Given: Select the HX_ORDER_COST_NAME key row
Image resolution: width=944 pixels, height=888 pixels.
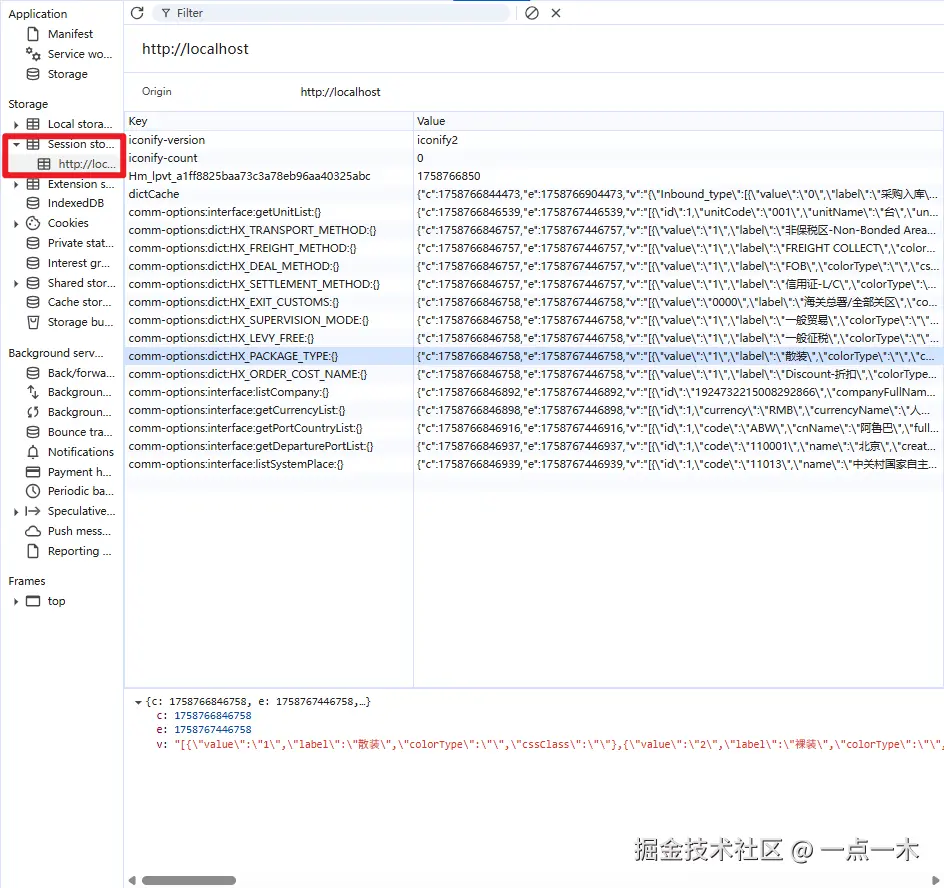Looking at the screenshot, I should pyautogui.click(x=269, y=374).
